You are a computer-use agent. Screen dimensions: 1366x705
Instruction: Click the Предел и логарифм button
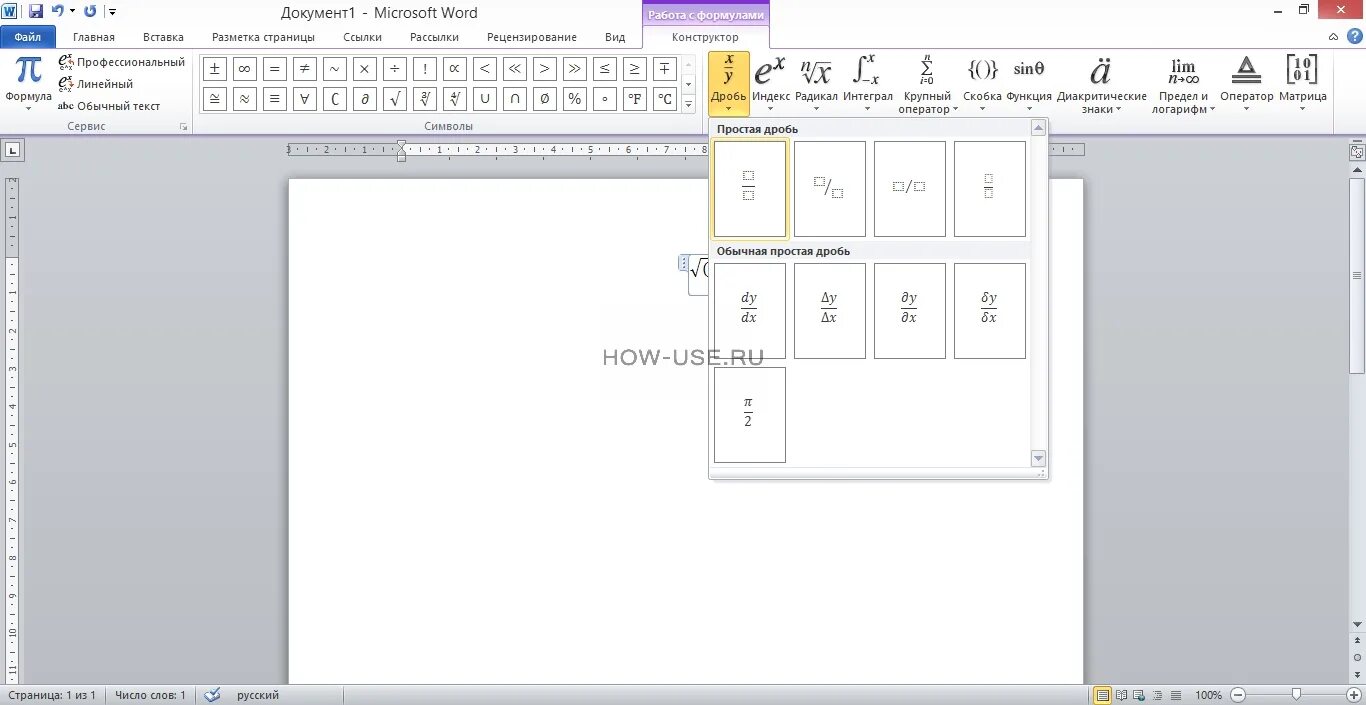[x=1183, y=84]
